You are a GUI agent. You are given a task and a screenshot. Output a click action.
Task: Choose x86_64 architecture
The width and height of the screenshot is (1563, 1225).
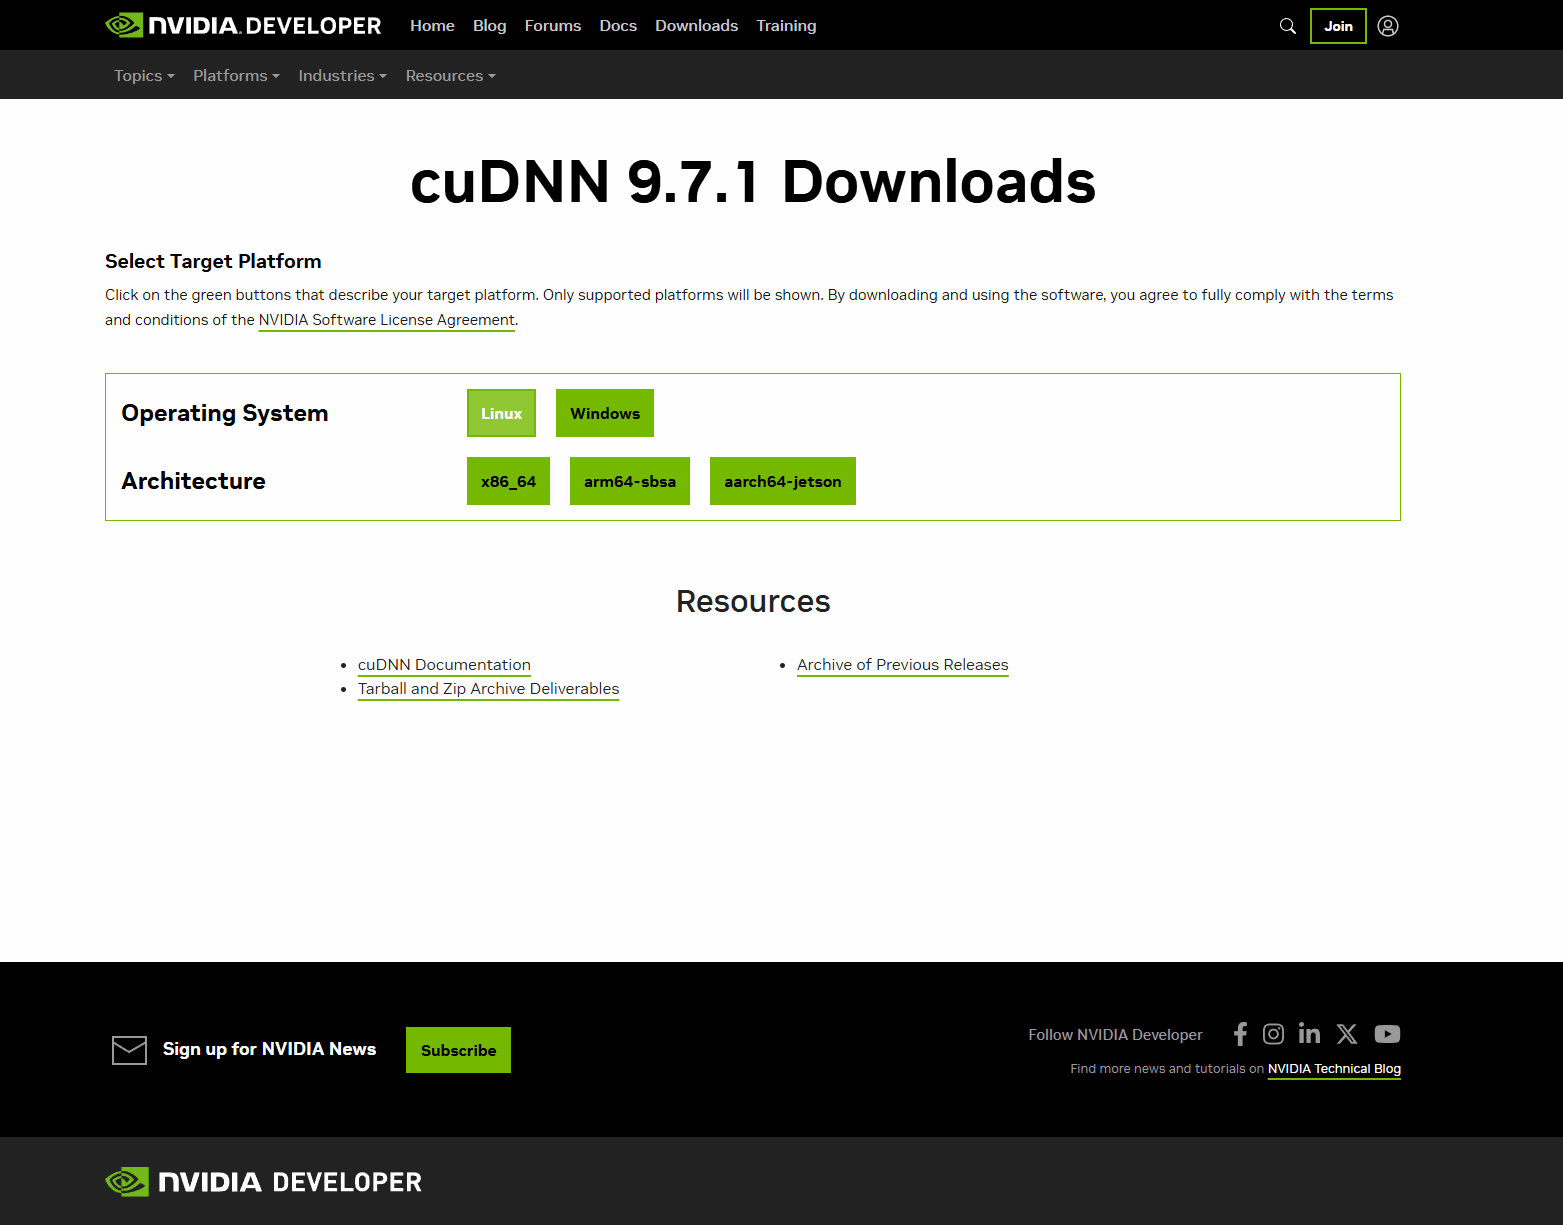[x=508, y=481]
